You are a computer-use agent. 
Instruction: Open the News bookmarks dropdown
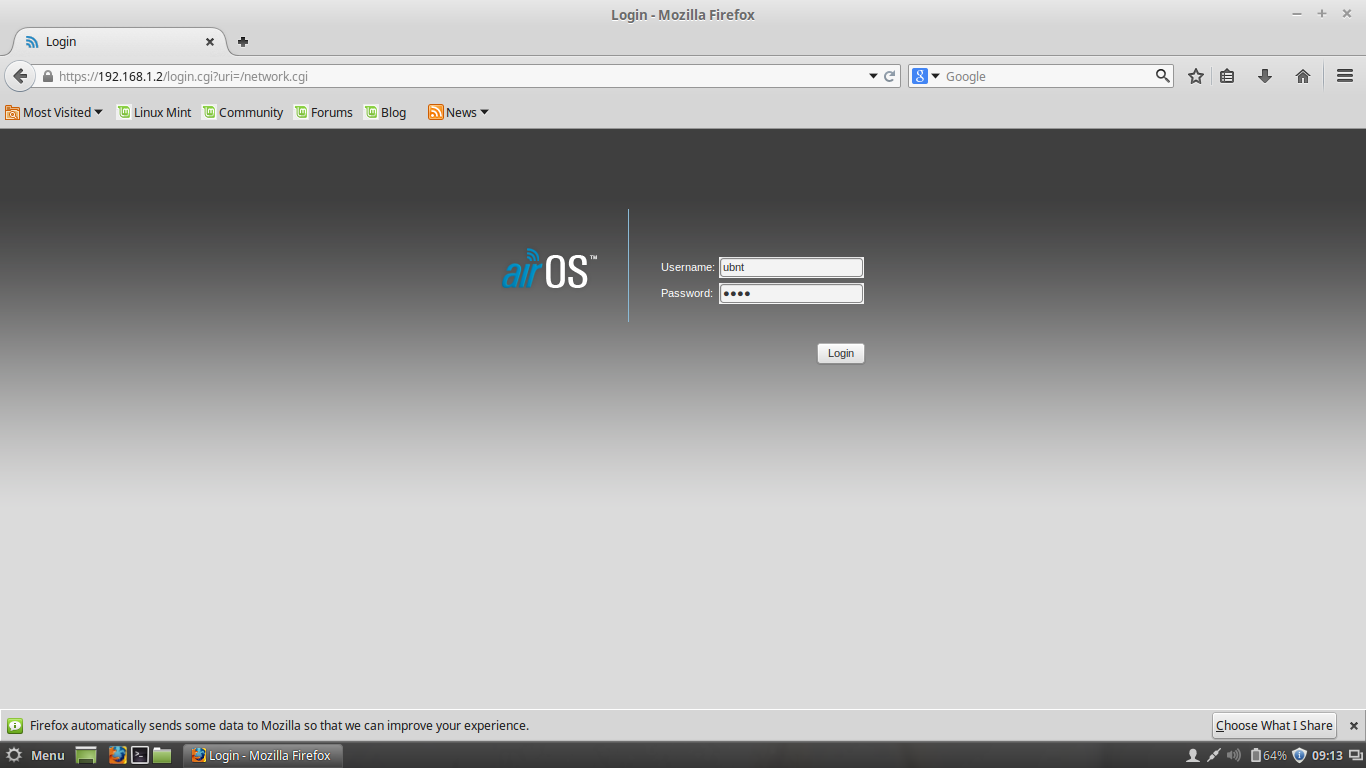[x=457, y=112]
